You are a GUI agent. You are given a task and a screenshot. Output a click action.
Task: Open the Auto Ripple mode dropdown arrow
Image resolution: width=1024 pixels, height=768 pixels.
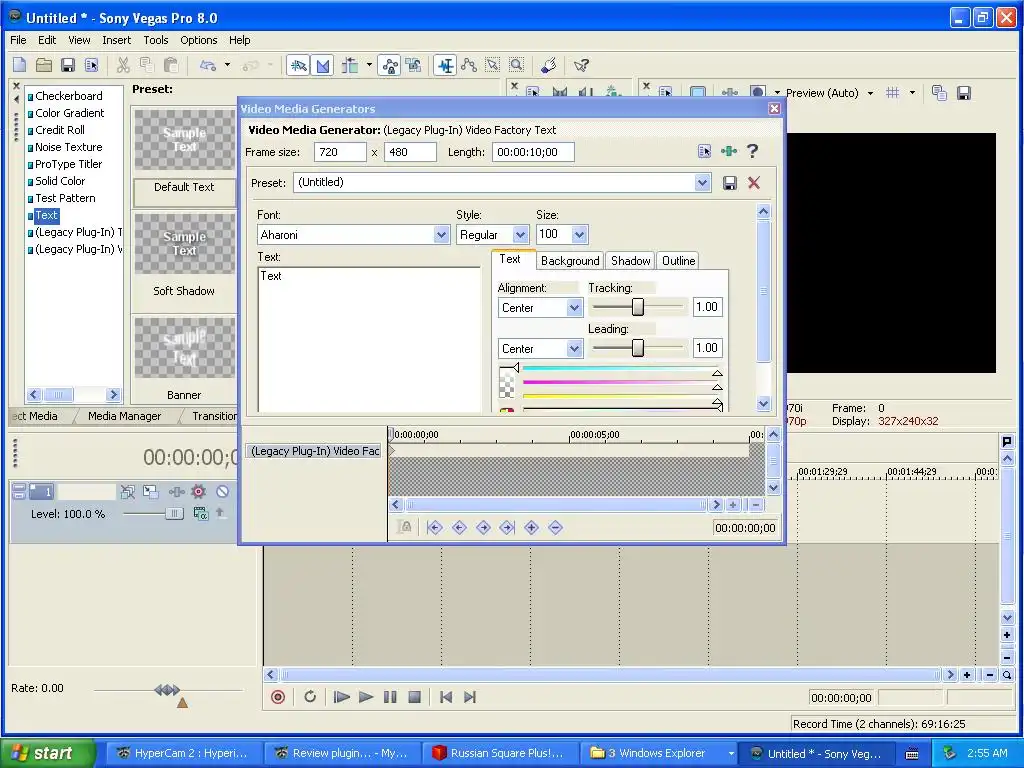coord(369,65)
